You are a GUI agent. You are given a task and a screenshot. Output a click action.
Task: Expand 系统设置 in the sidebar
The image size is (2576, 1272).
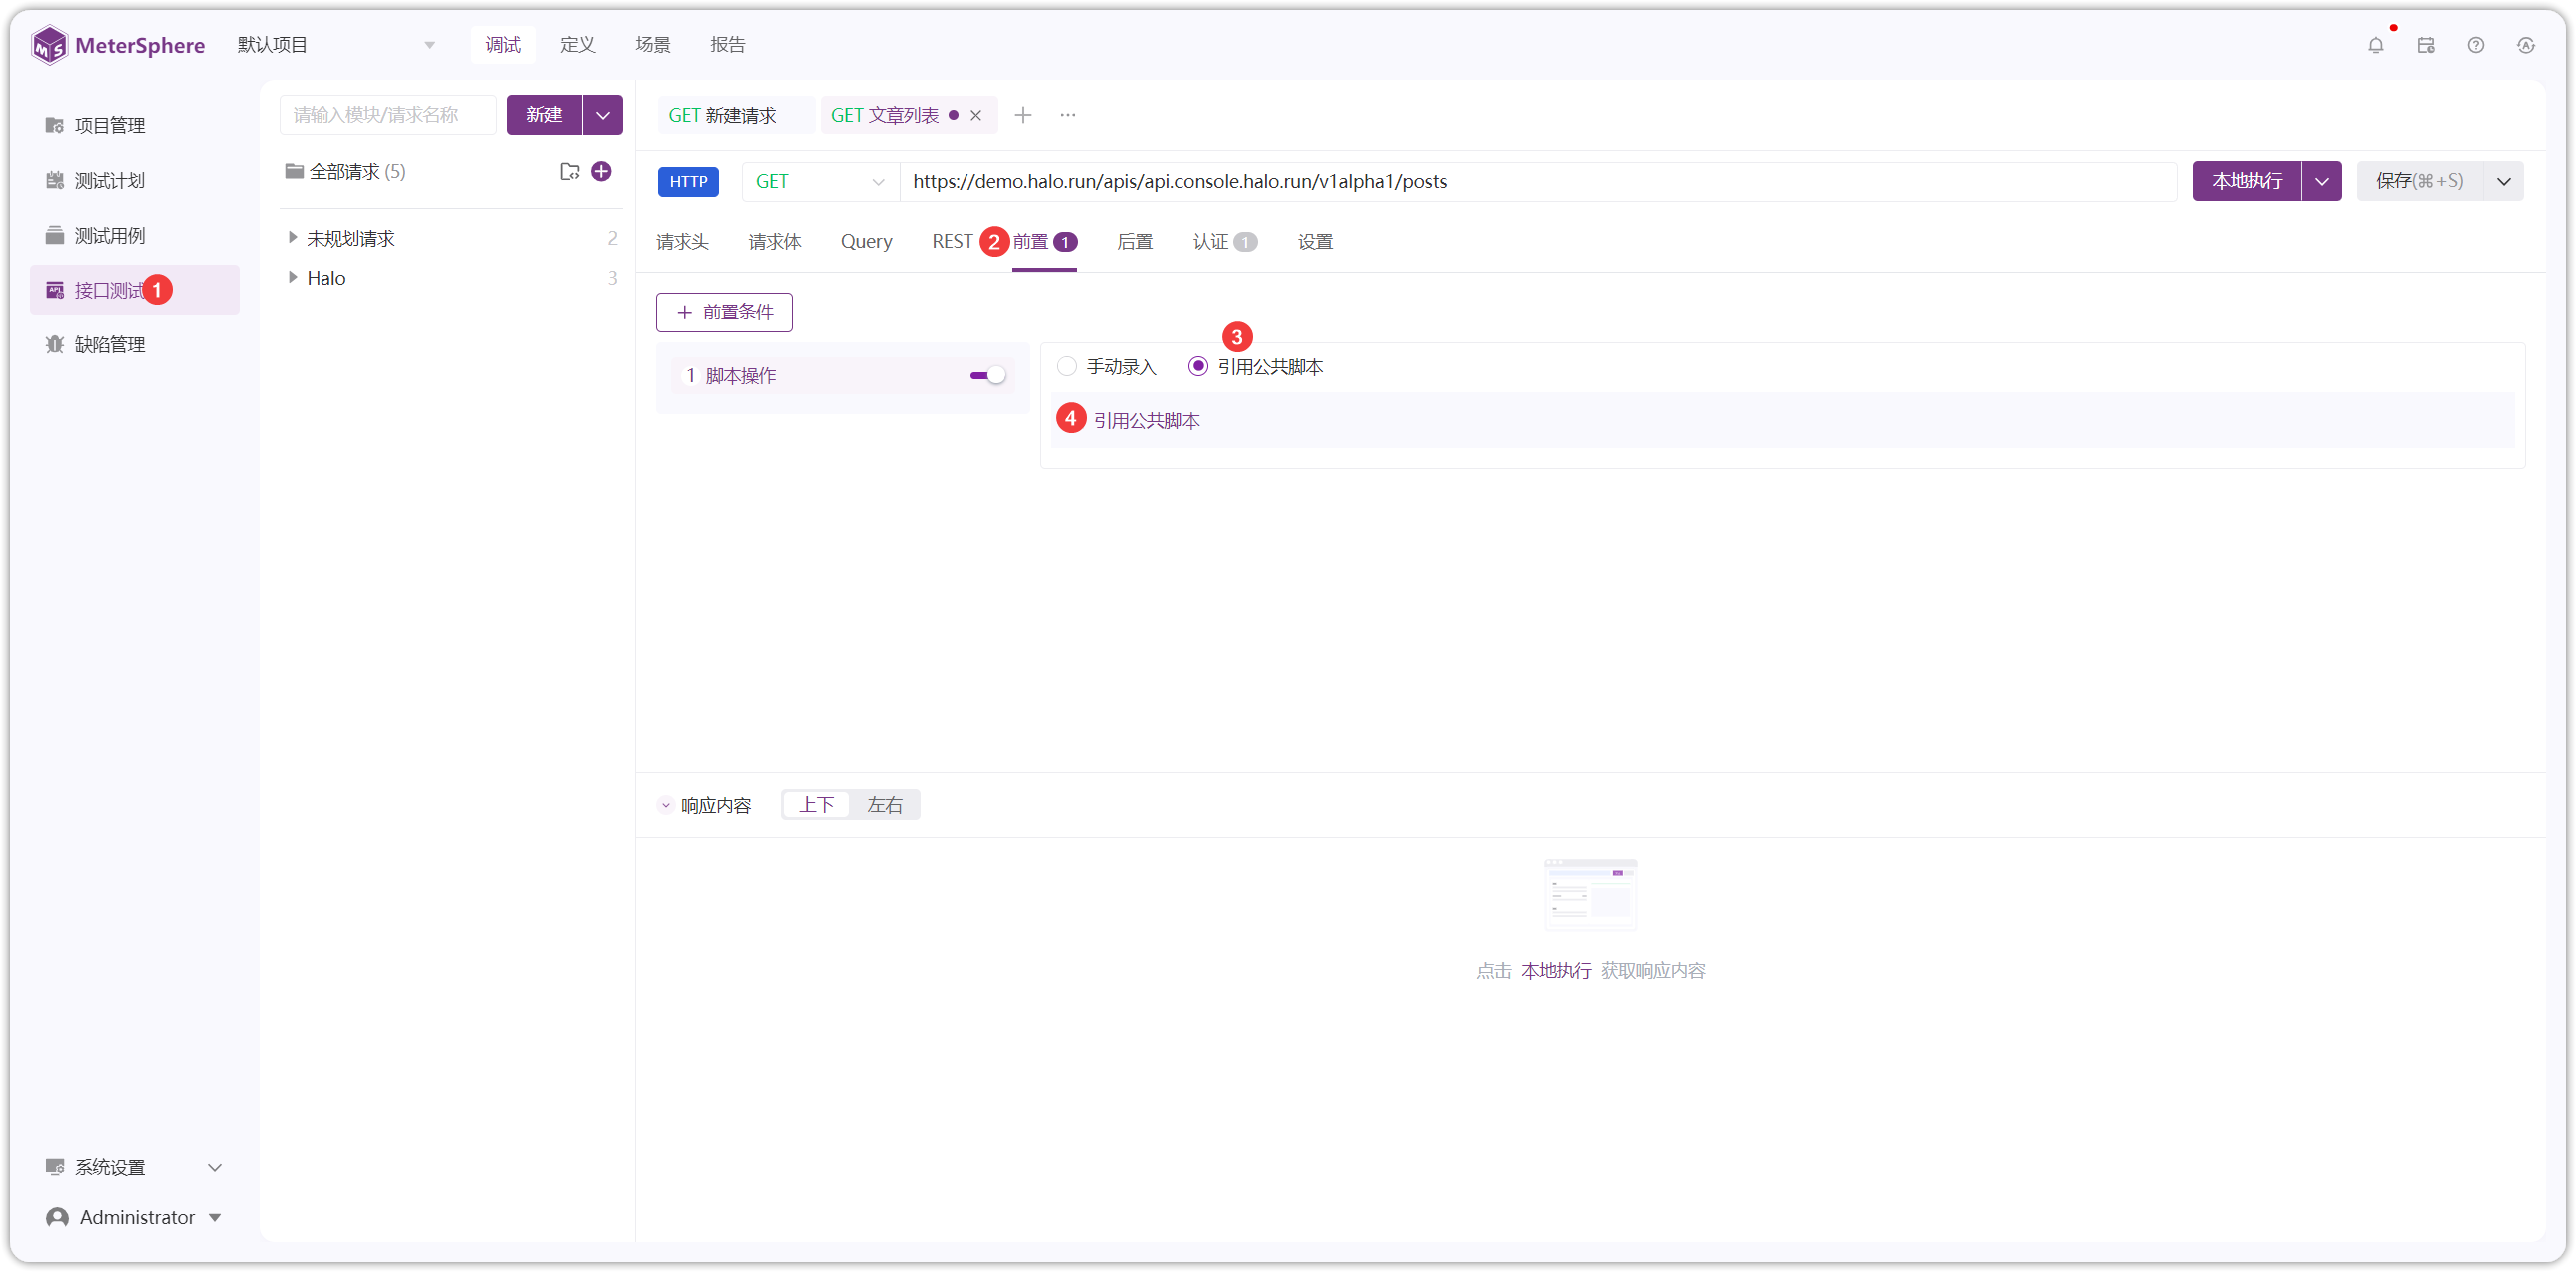click(x=134, y=1167)
